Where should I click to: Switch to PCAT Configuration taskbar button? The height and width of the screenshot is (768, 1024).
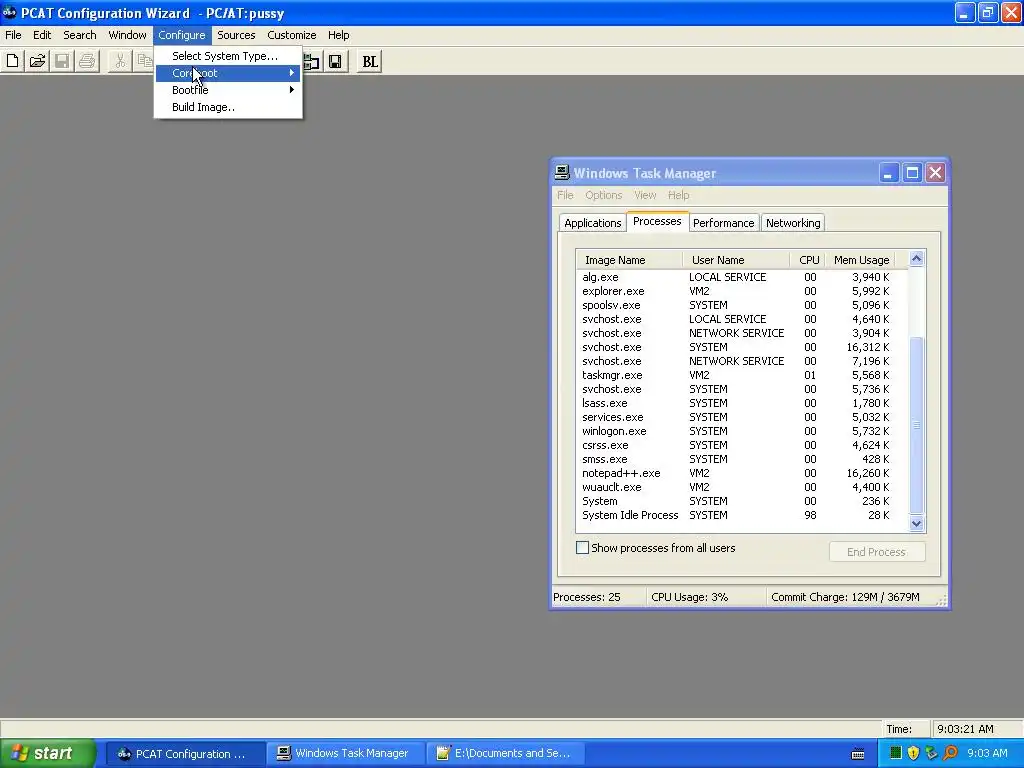coord(185,754)
